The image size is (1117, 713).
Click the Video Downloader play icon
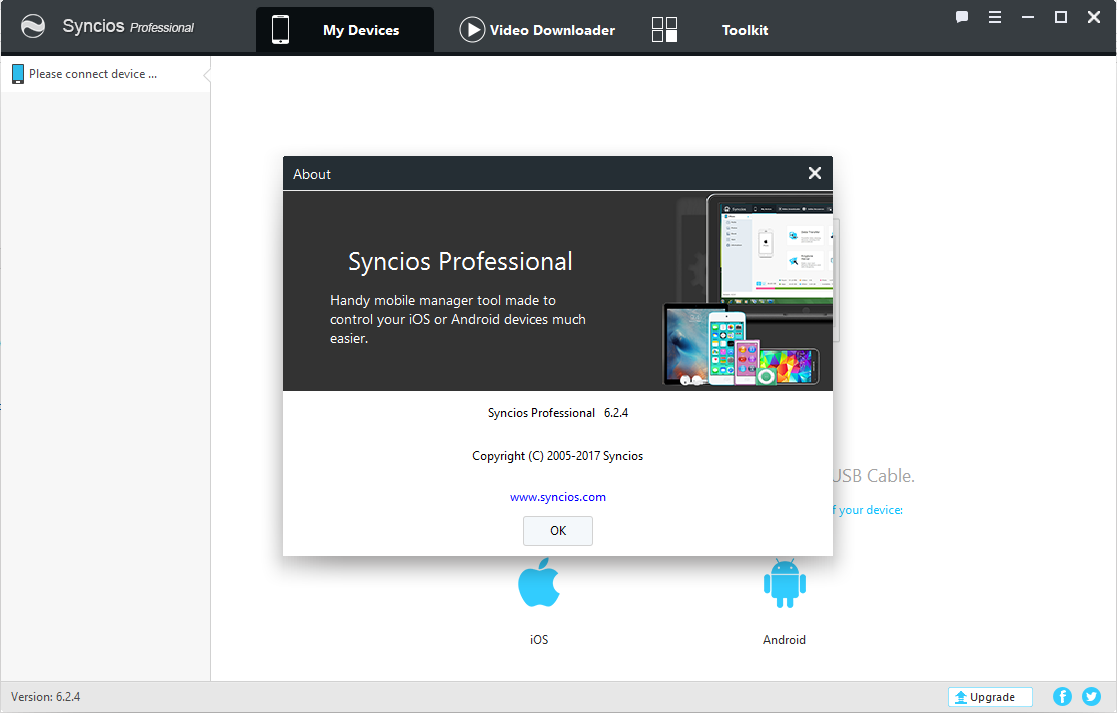[x=472, y=30]
